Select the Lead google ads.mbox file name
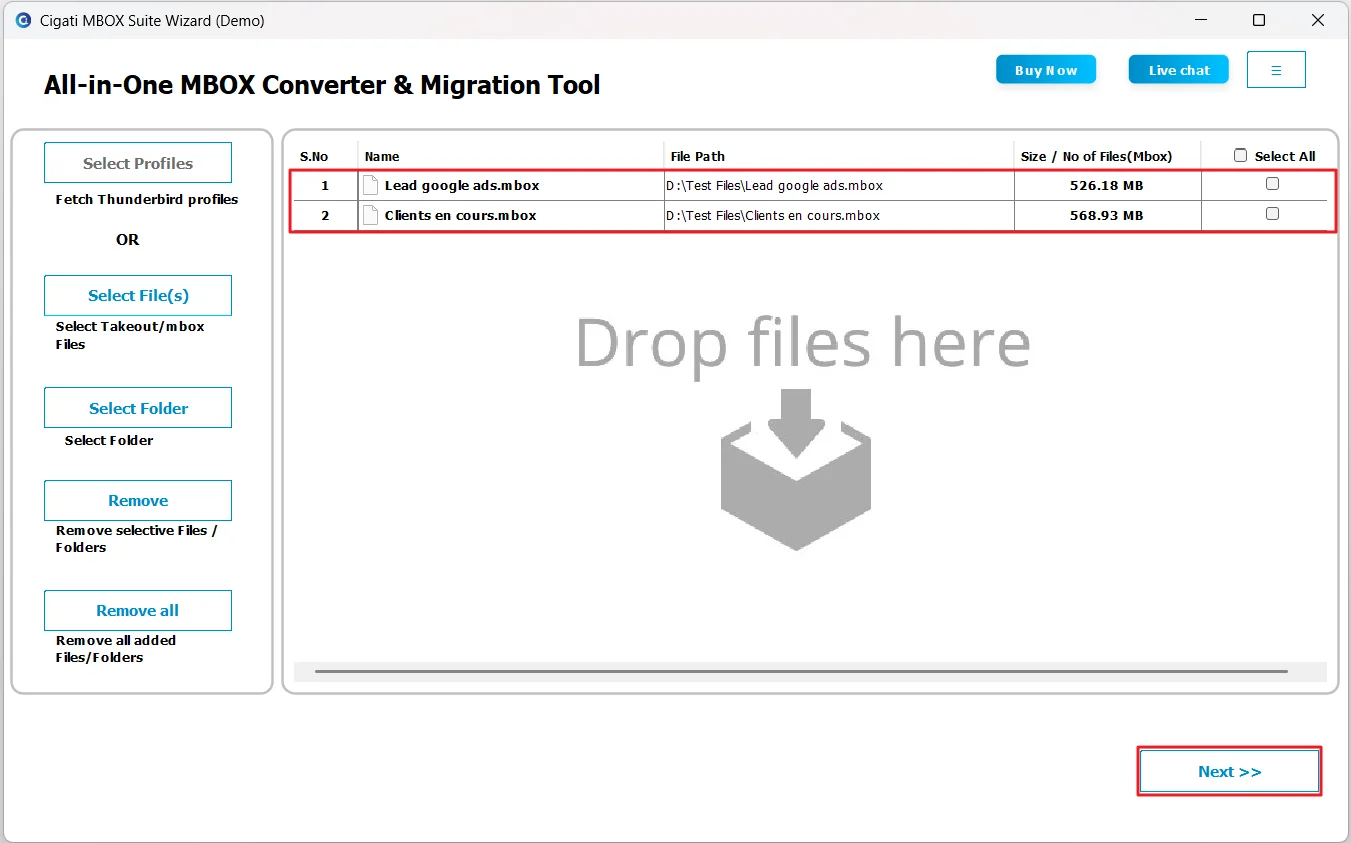The height and width of the screenshot is (843, 1351). tap(462, 185)
